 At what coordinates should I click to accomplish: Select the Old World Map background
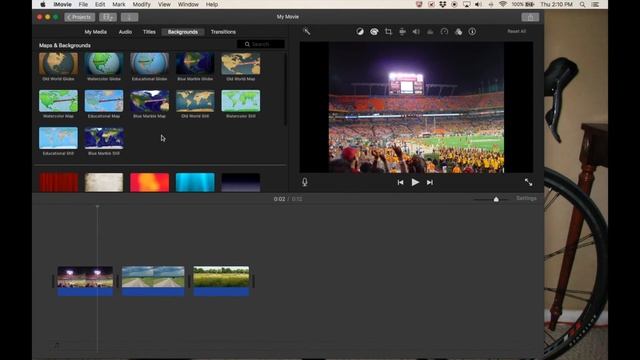pyautogui.click(x=241, y=64)
